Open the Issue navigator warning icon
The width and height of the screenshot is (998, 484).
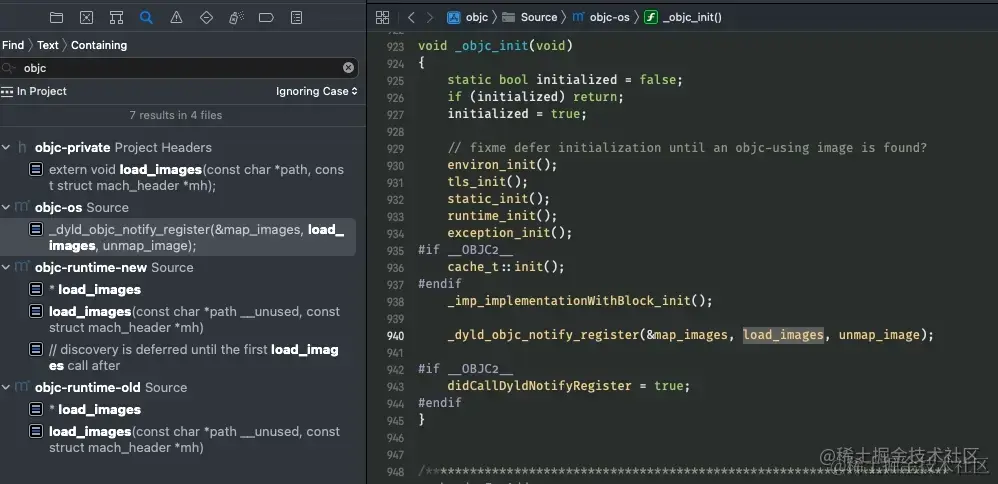[176, 18]
